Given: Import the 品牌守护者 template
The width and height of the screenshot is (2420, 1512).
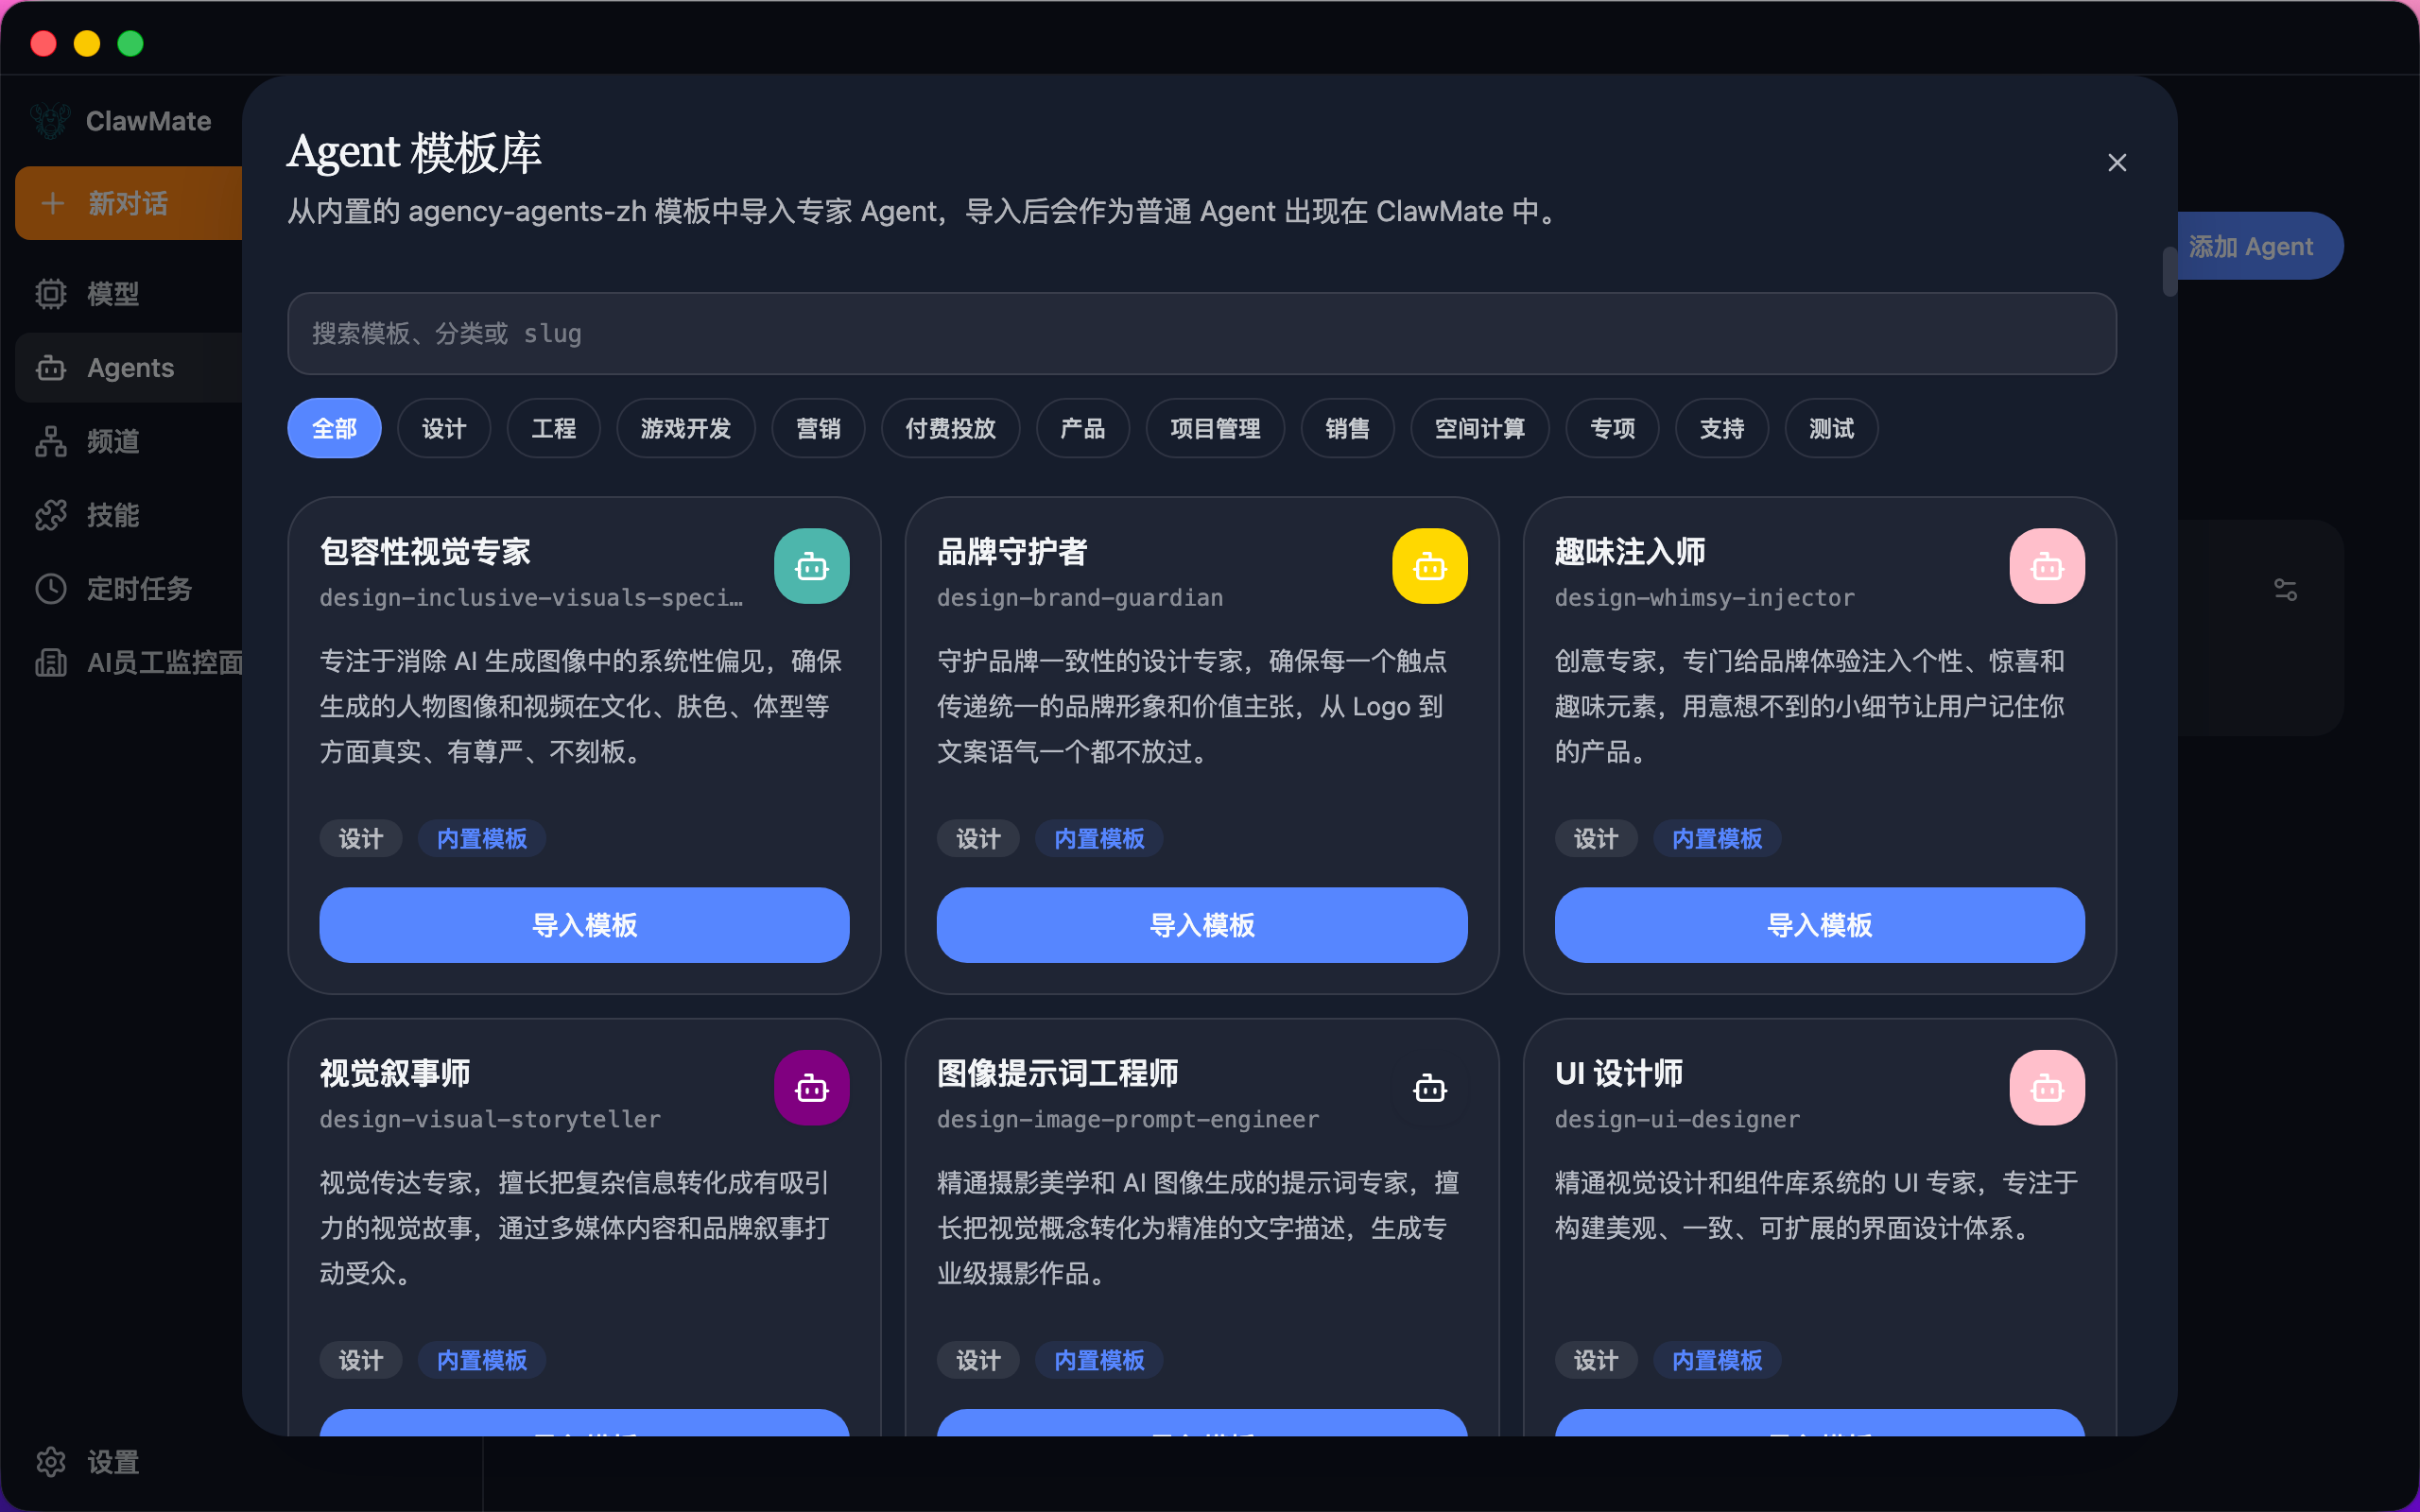Looking at the screenshot, I should pyautogui.click(x=1201, y=925).
